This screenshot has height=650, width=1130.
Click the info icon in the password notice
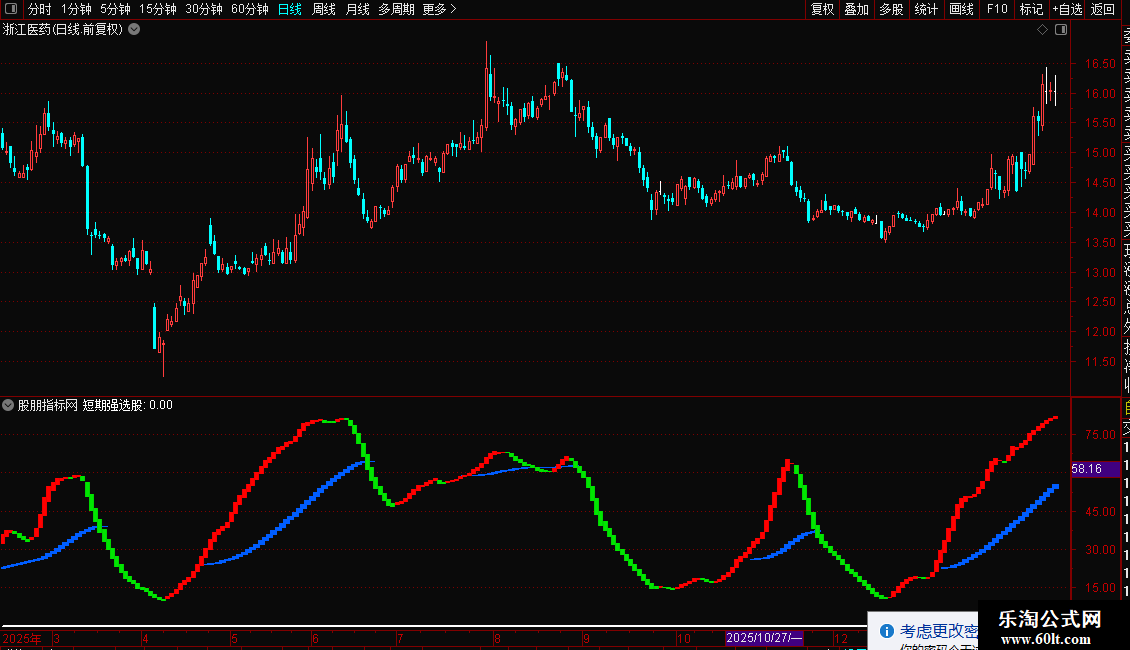pyautogui.click(x=887, y=631)
